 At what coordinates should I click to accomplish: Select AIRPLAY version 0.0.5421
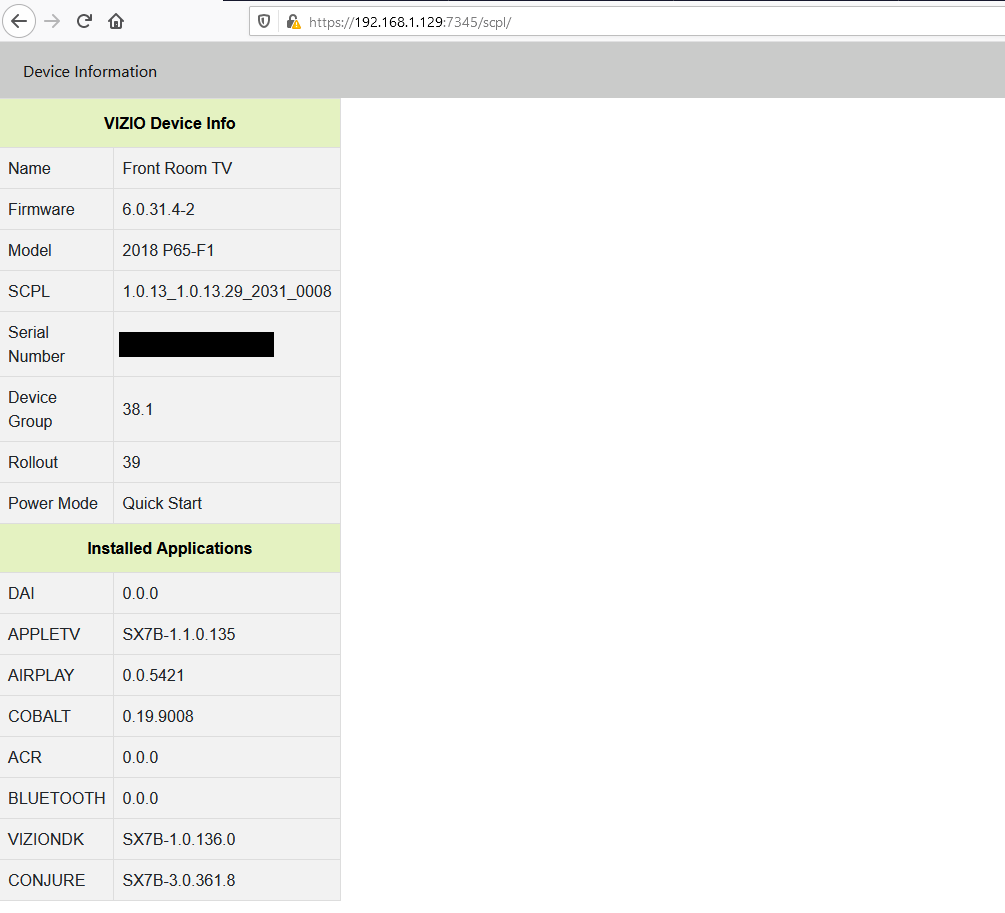pyautogui.click(x=153, y=675)
